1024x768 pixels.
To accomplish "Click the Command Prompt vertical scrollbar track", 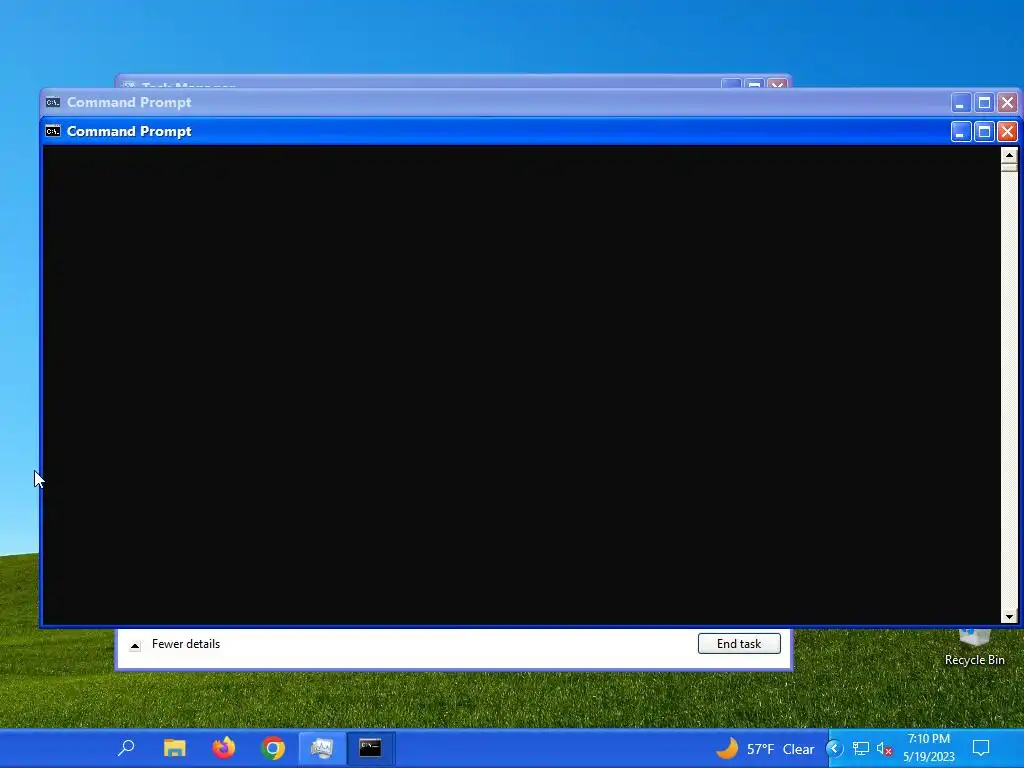I will click(x=1009, y=392).
